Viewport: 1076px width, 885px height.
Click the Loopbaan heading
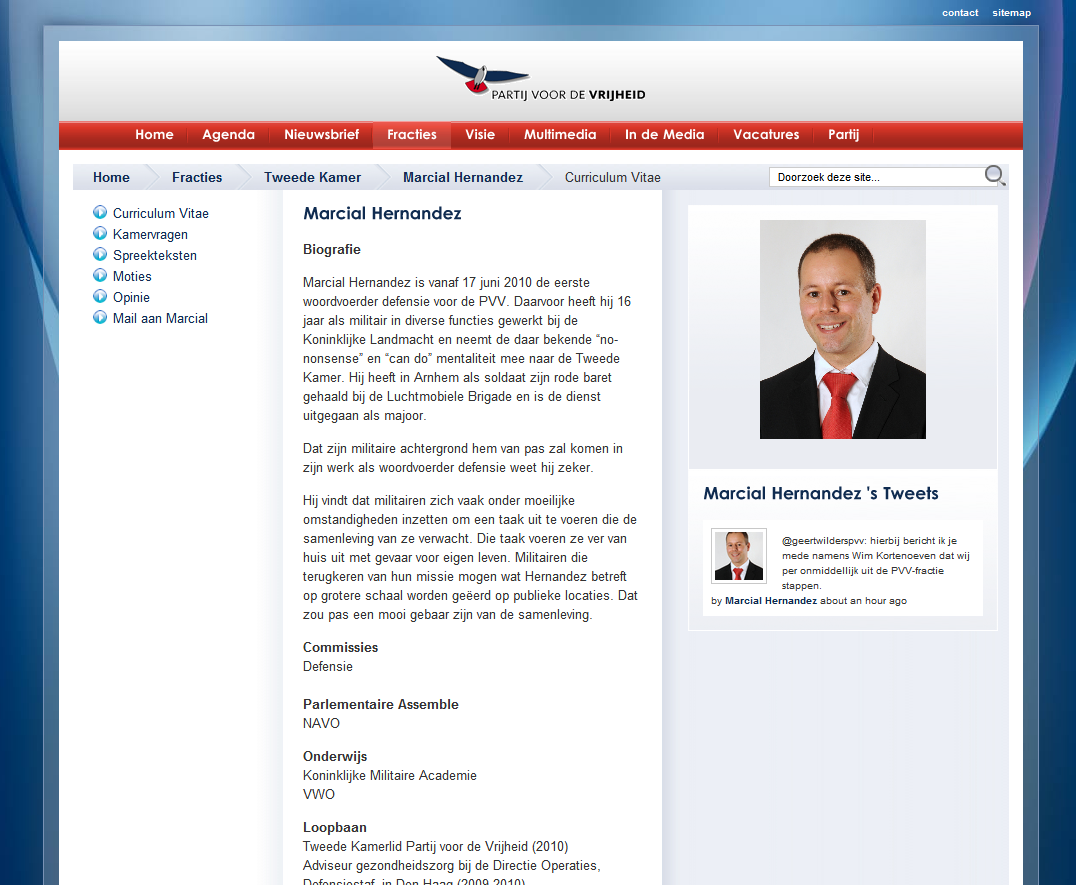(335, 828)
